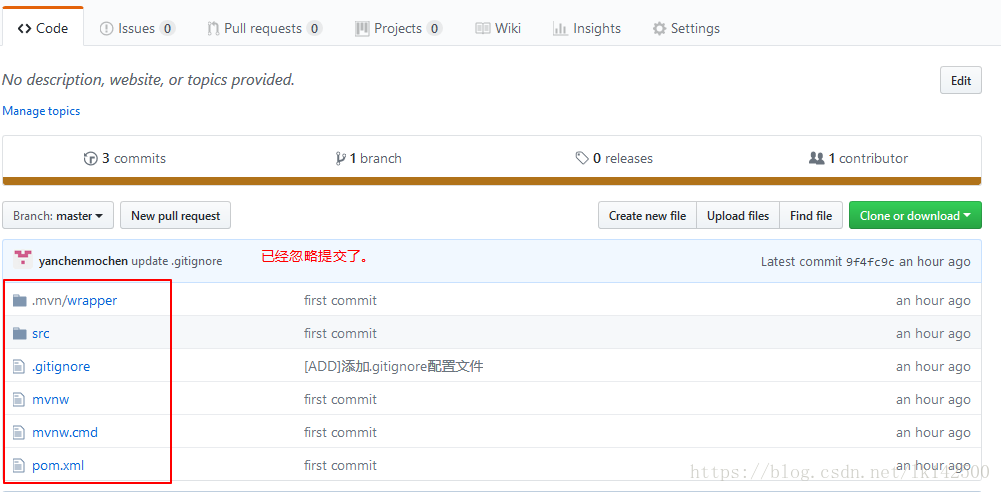Viewport: 1001px width, 492px height.
Task: Click the language color bar
Action: pyautogui.click(x=492, y=181)
